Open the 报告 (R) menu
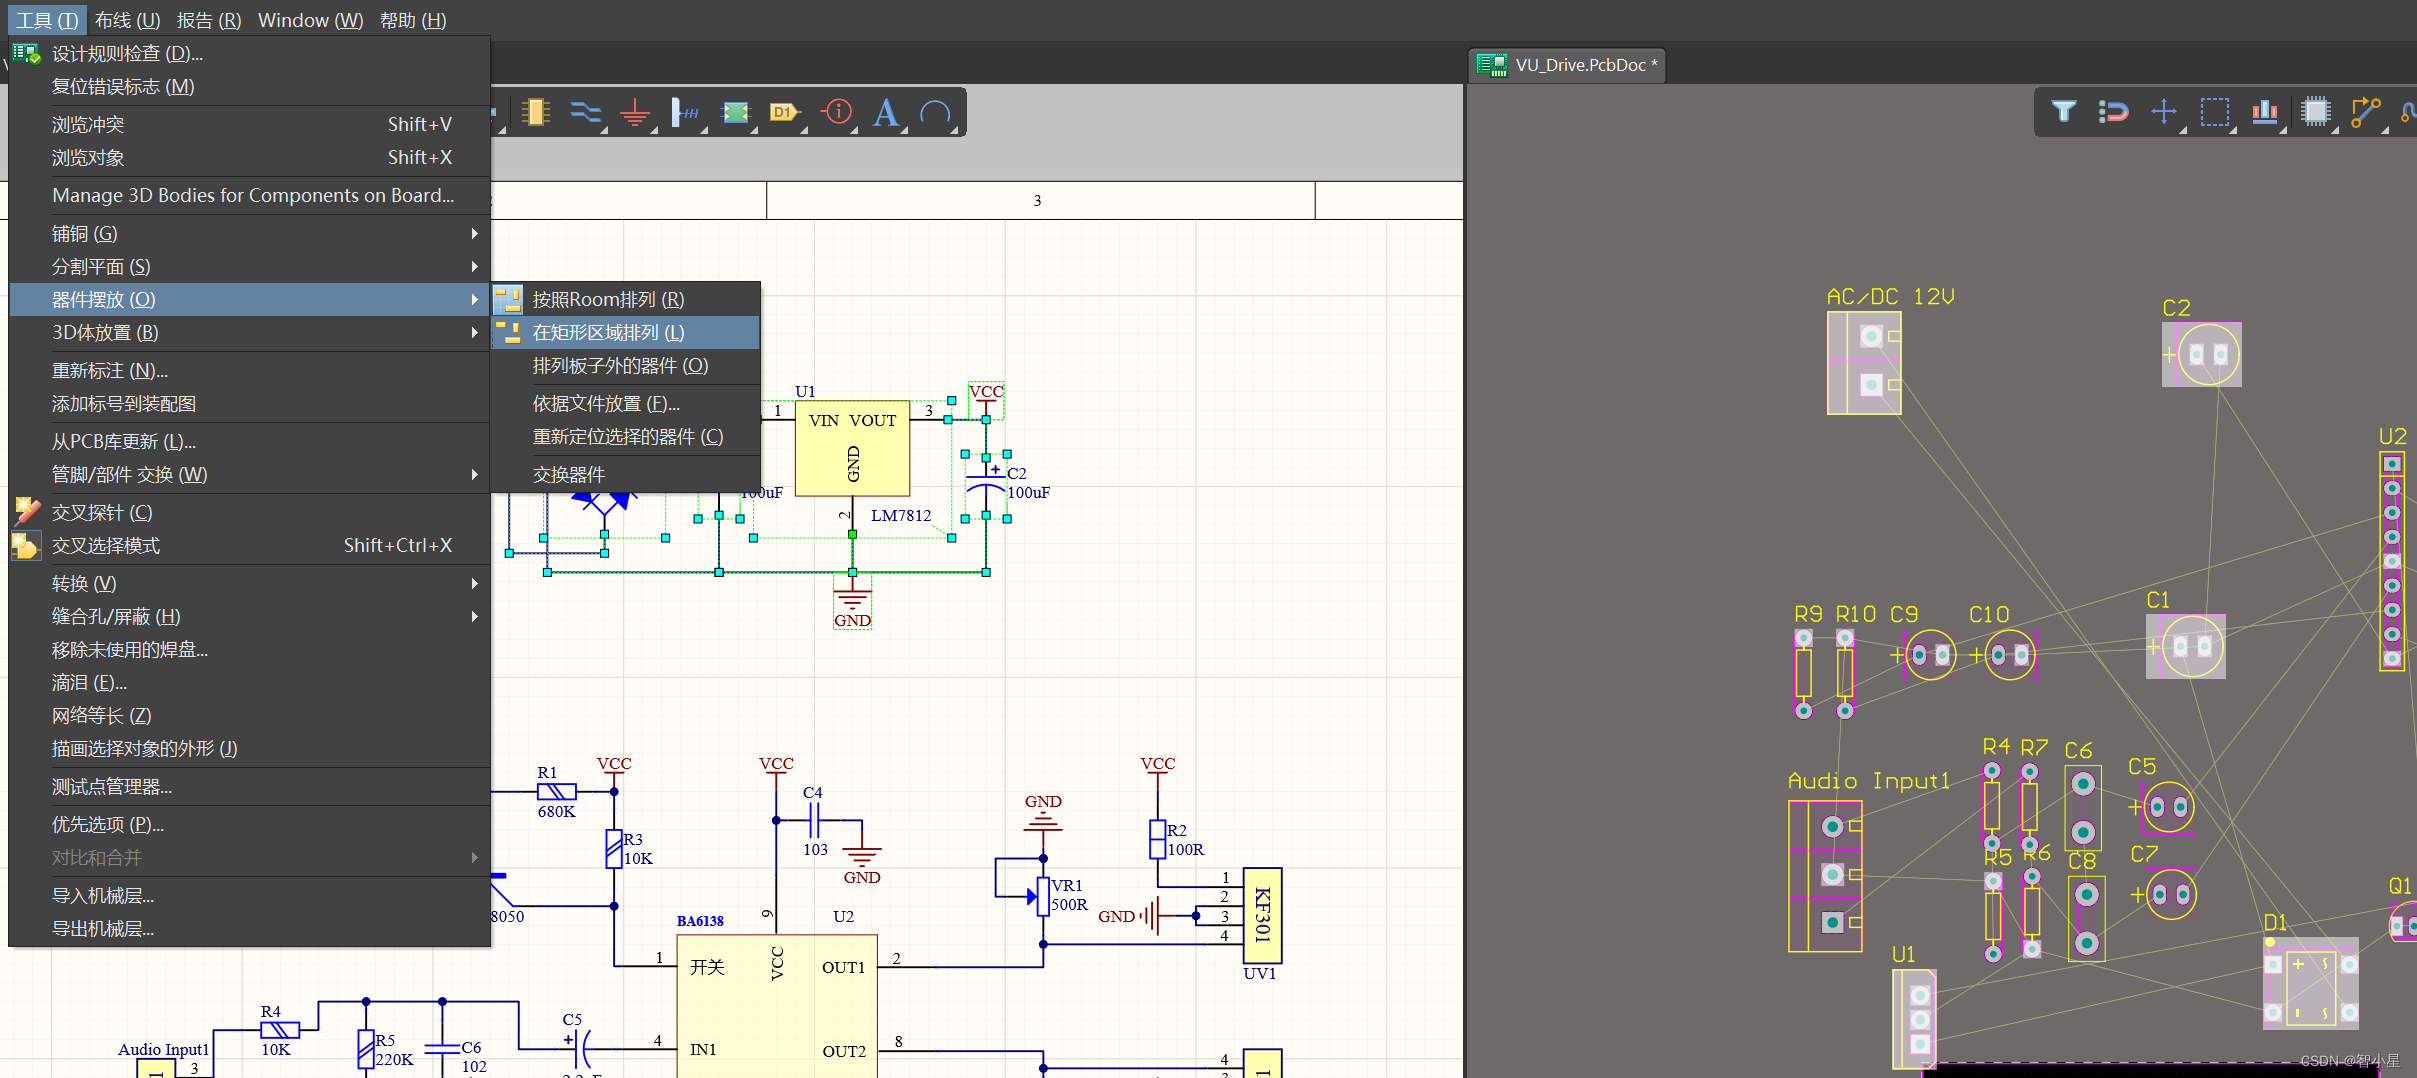 (x=209, y=20)
